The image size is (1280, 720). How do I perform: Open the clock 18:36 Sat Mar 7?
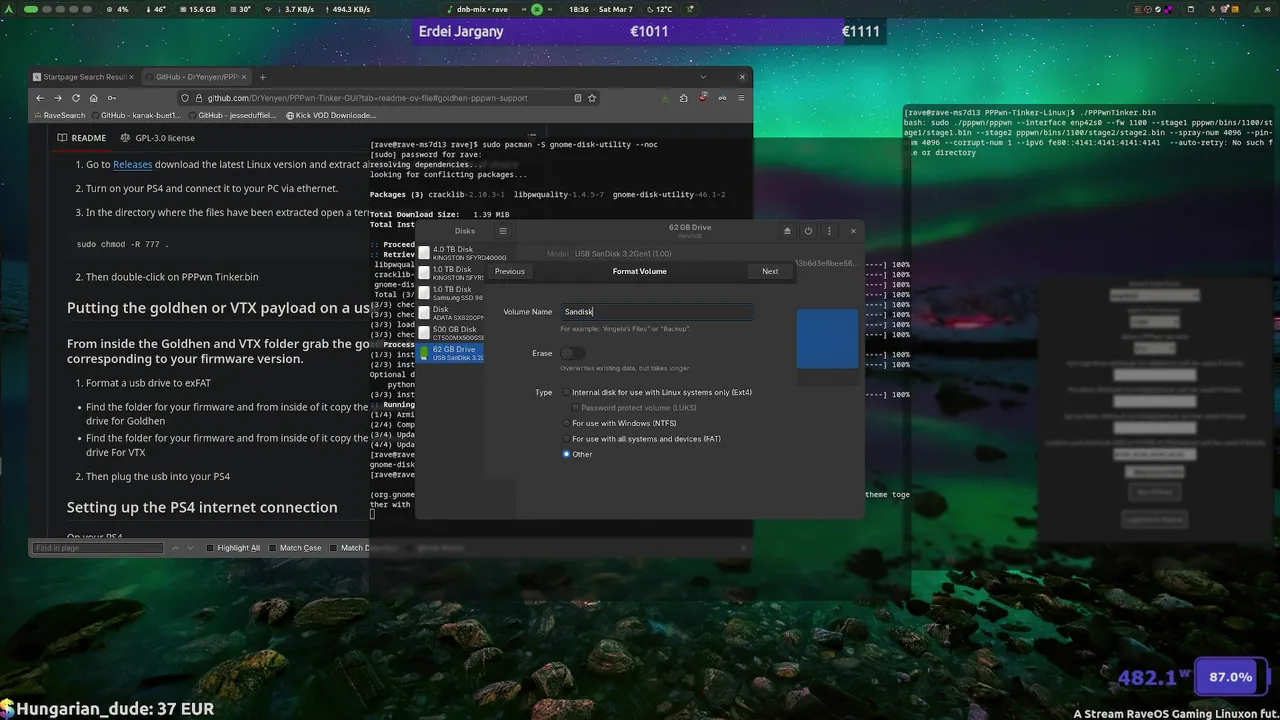tap(600, 9)
